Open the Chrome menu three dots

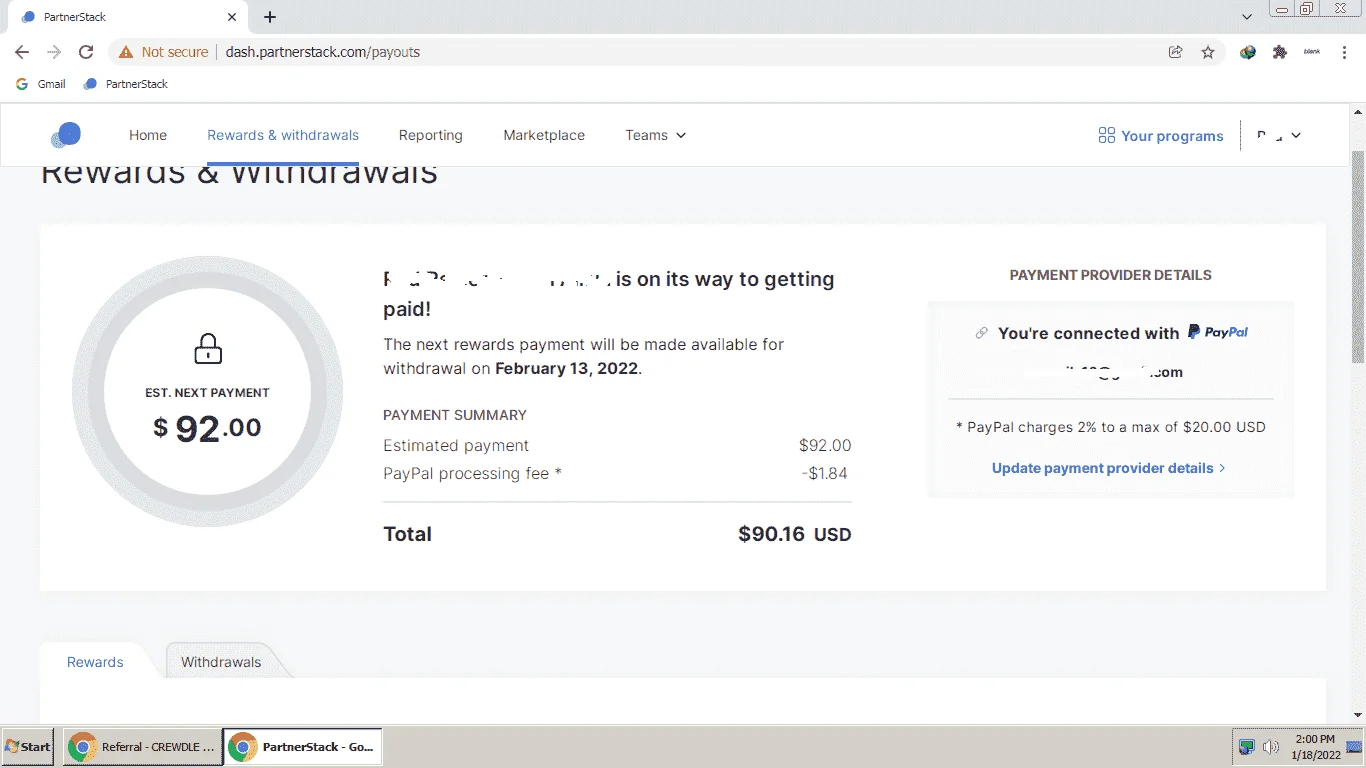[x=1343, y=52]
